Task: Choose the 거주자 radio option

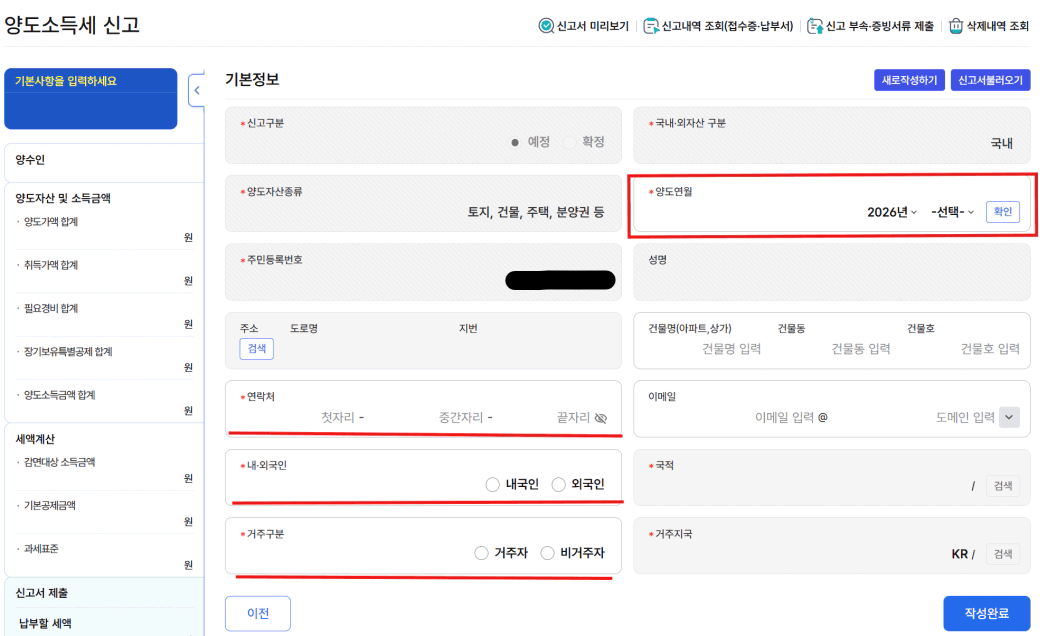Action: [x=482, y=553]
